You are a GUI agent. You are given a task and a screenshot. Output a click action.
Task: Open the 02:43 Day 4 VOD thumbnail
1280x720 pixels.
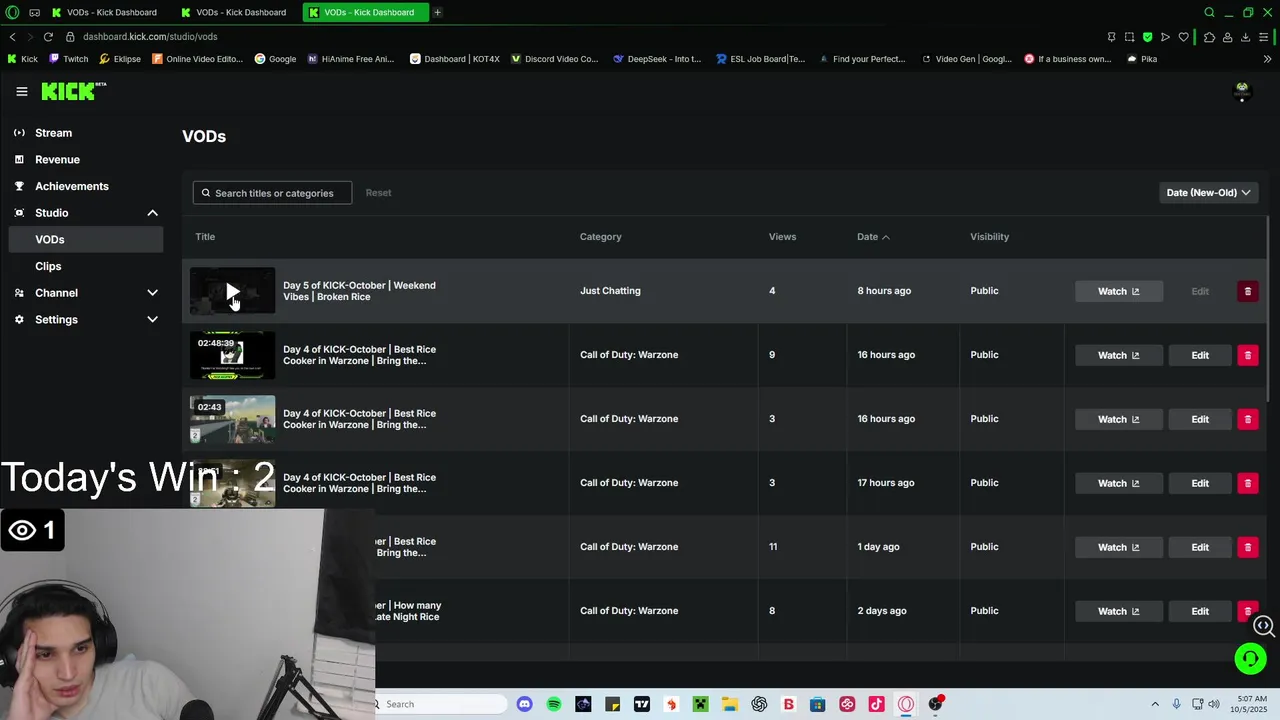point(232,419)
